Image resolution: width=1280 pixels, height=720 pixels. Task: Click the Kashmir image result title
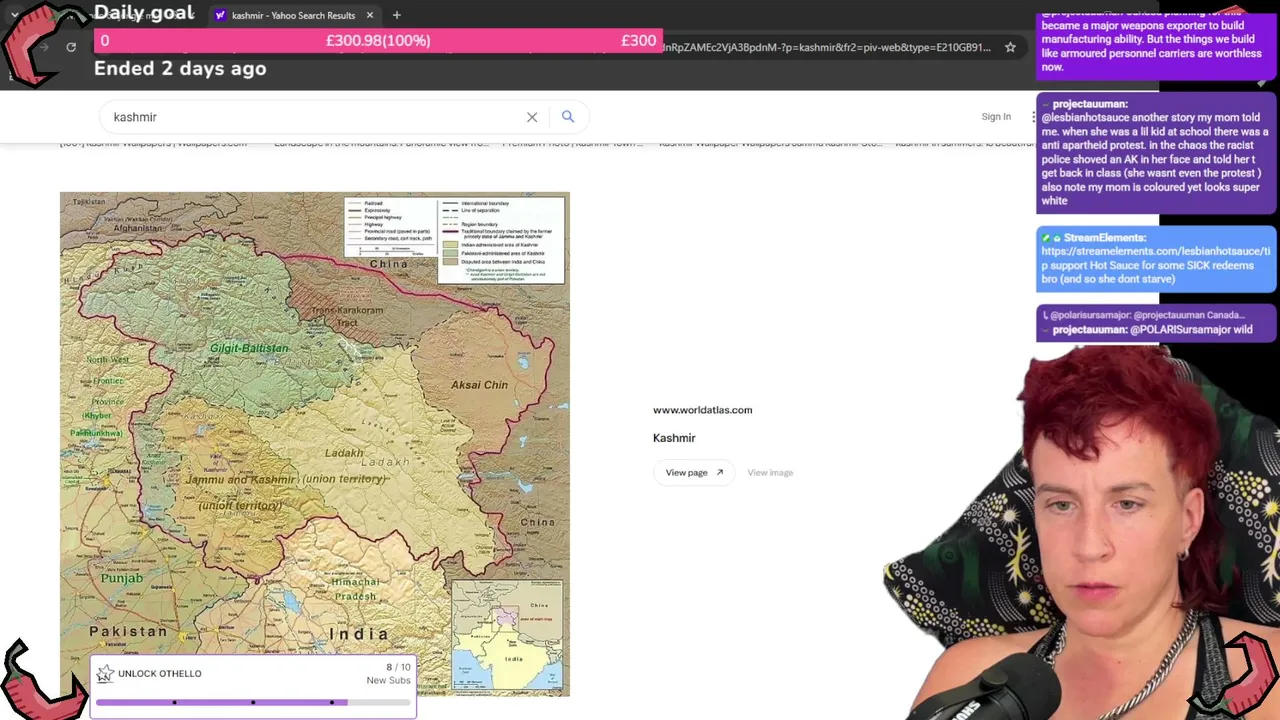674,438
